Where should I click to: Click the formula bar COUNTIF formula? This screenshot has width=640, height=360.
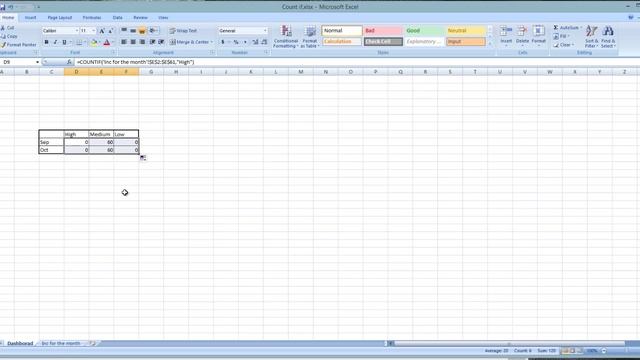[x=136, y=62]
